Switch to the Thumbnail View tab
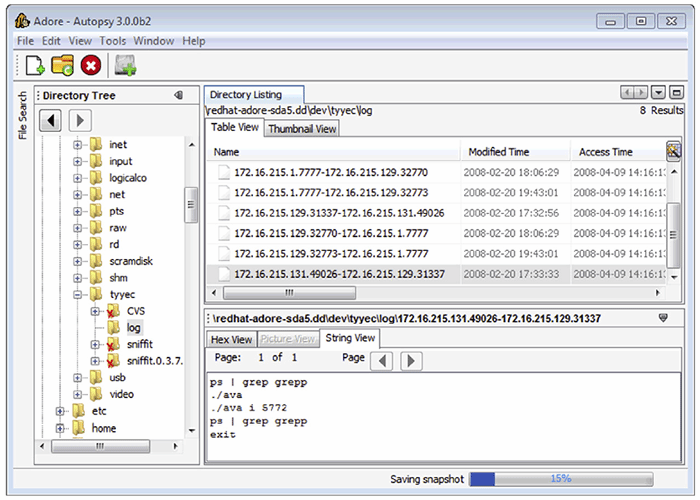This screenshot has width=700, height=500. pyautogui.click(x=301, y=128)
